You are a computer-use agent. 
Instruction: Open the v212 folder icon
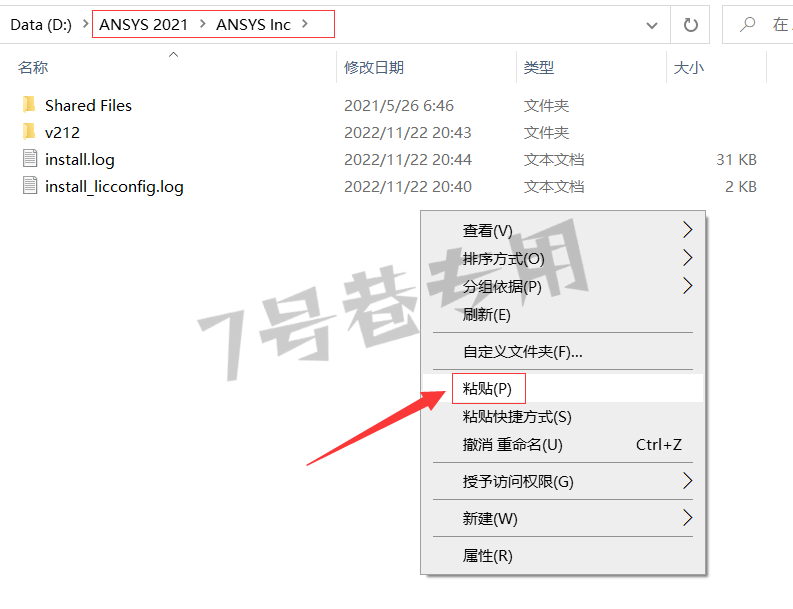coord(29,132)
